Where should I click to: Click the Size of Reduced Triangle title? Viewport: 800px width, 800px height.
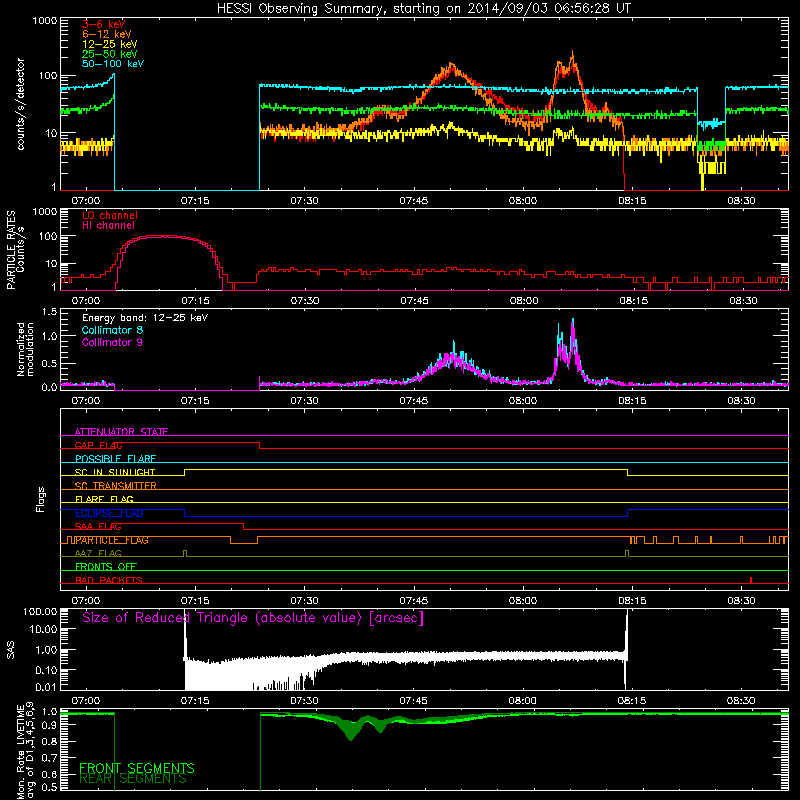[253, 618]
